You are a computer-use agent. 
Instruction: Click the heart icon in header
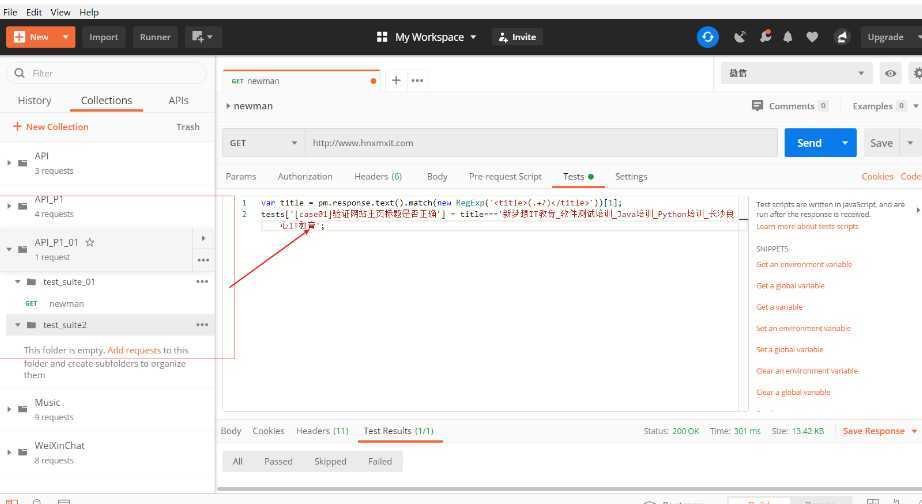point(812,37)
